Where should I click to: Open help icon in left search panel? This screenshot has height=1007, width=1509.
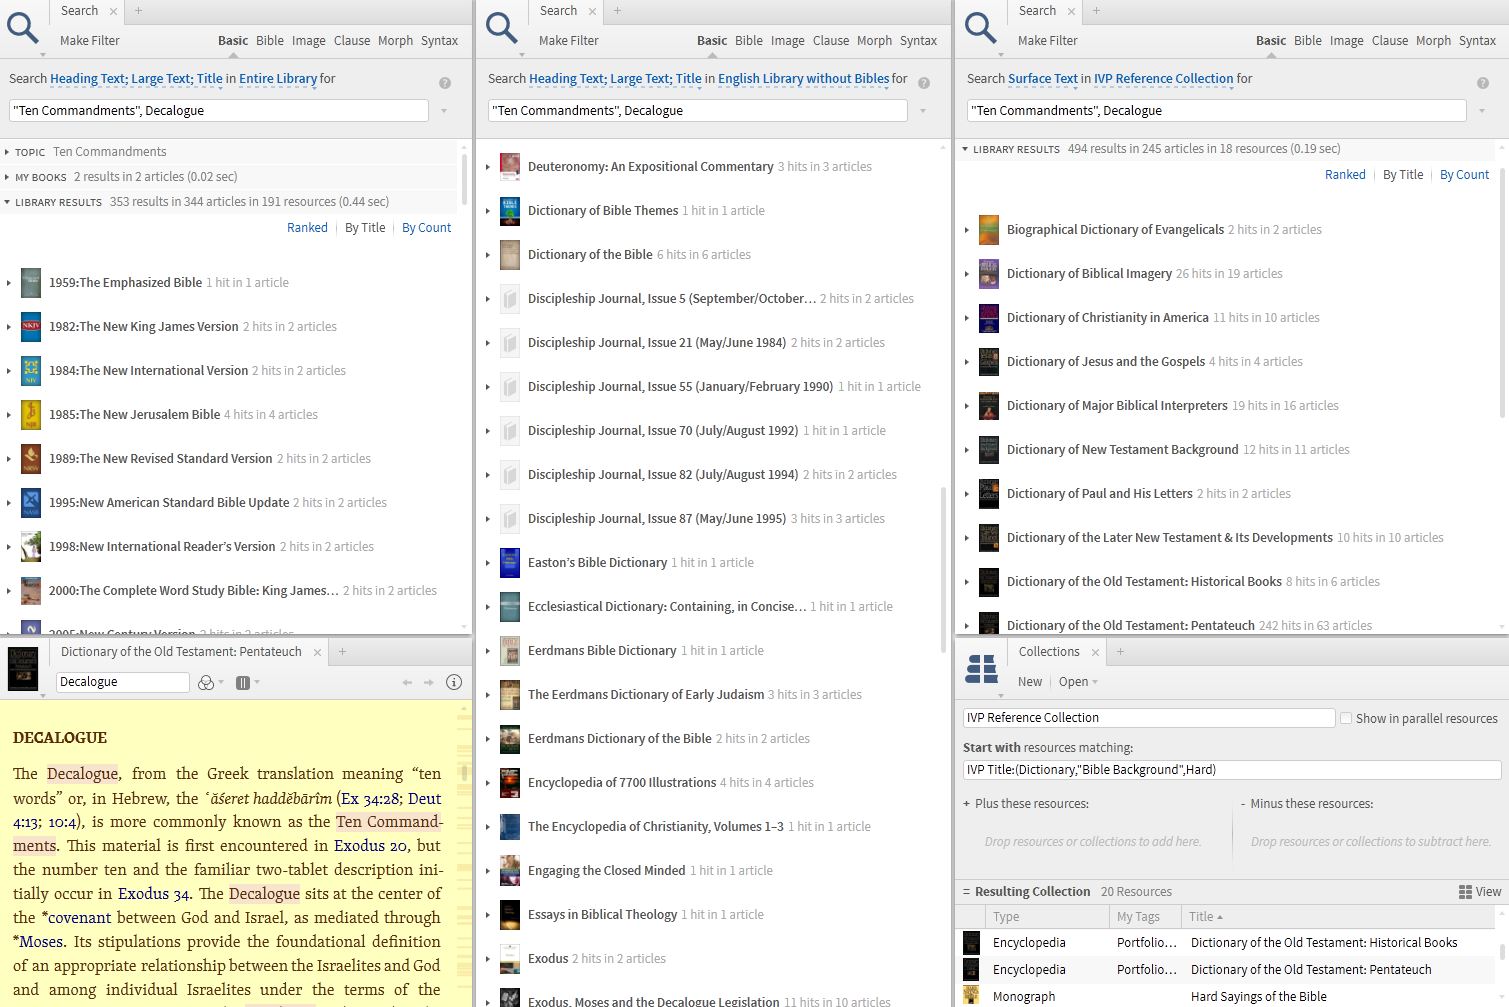[445, 83]
